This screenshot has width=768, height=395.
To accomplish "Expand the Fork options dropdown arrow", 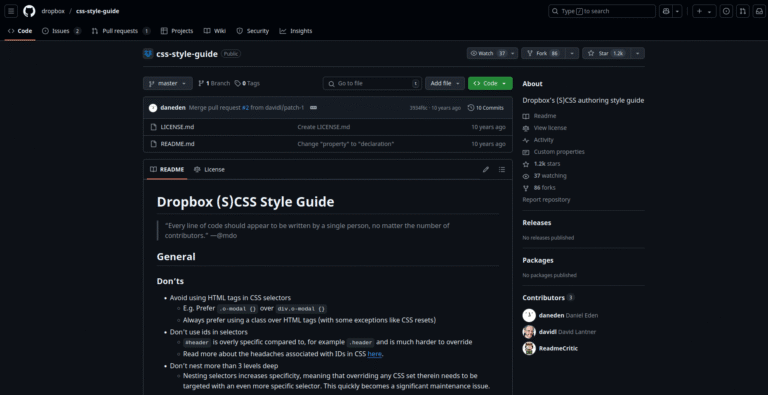I will tap(573, 53).
